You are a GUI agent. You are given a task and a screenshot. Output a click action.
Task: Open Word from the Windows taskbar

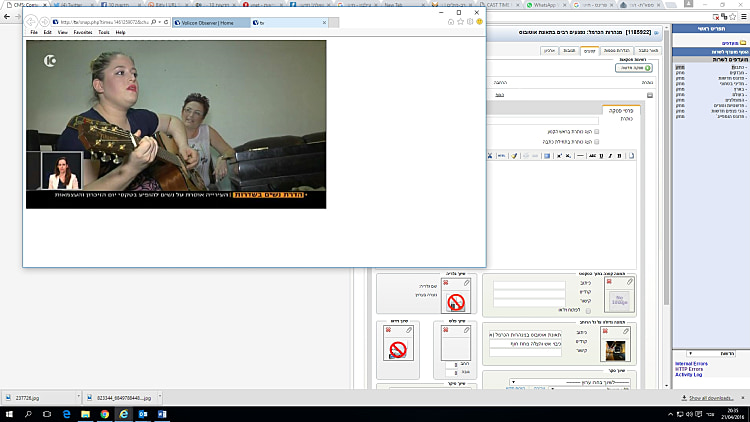(161, 413)
